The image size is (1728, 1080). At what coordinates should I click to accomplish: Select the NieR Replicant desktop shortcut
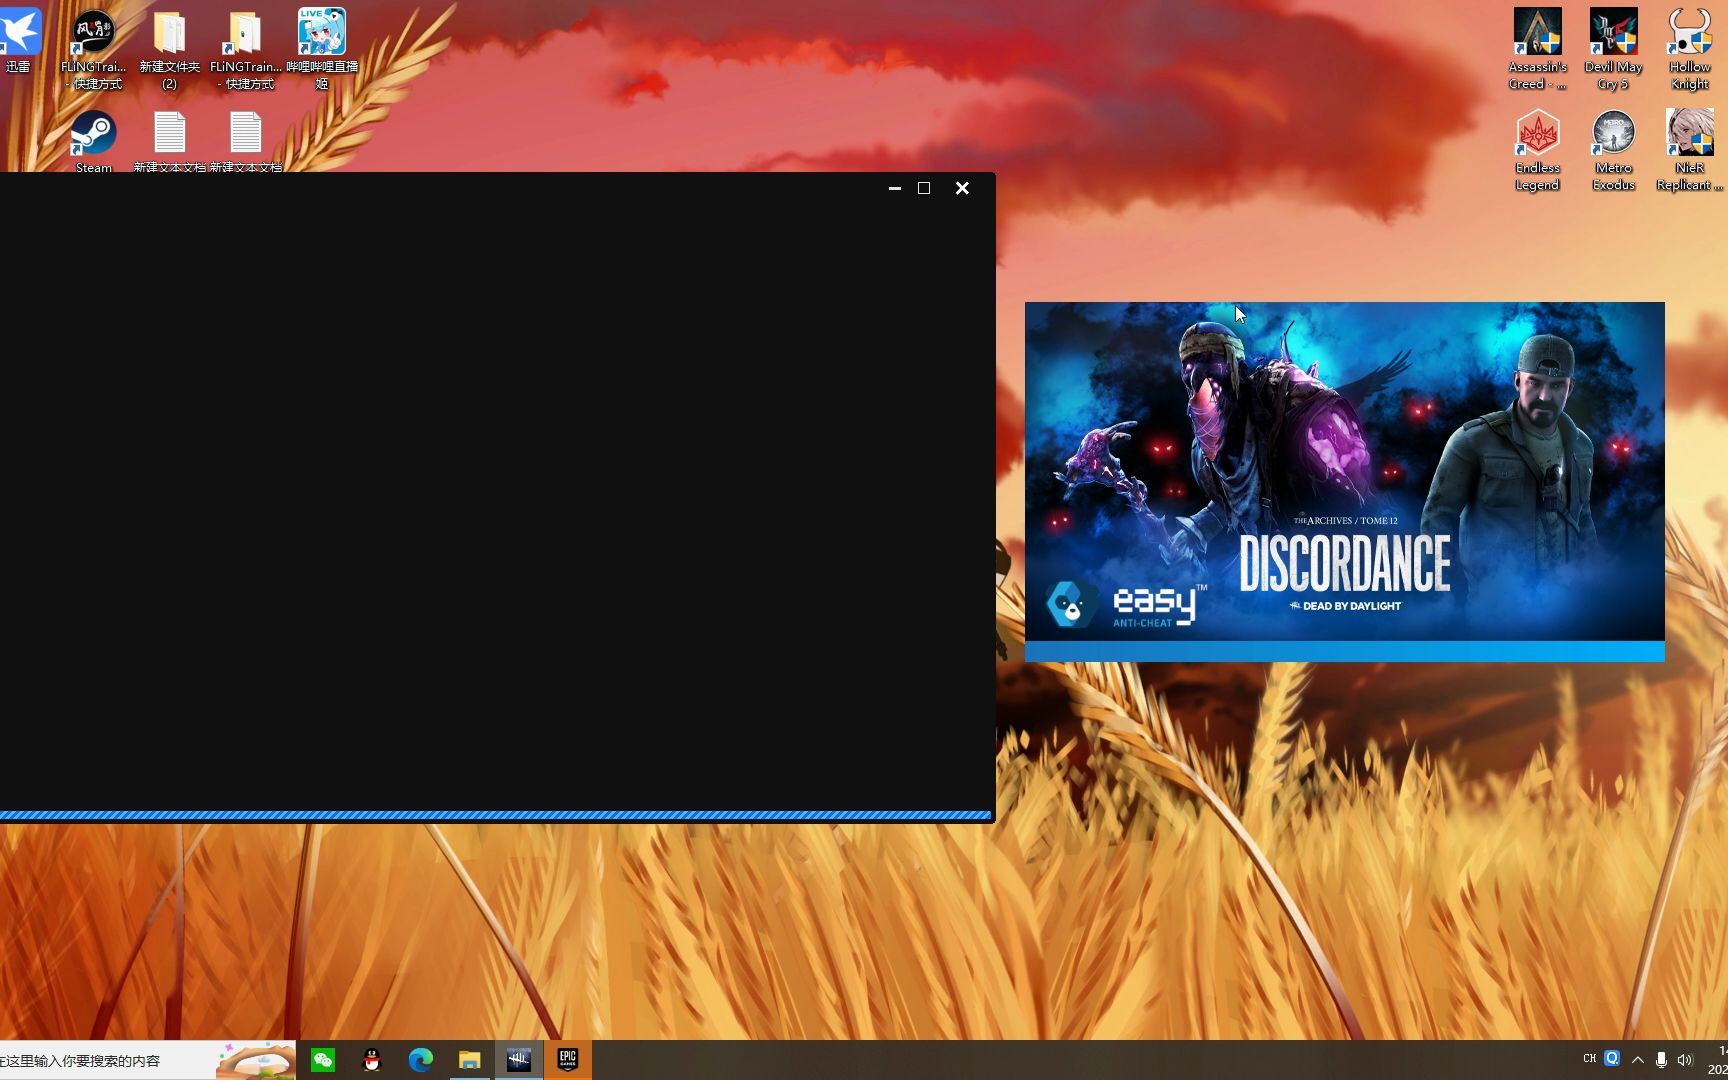(x=1689, y=150)
